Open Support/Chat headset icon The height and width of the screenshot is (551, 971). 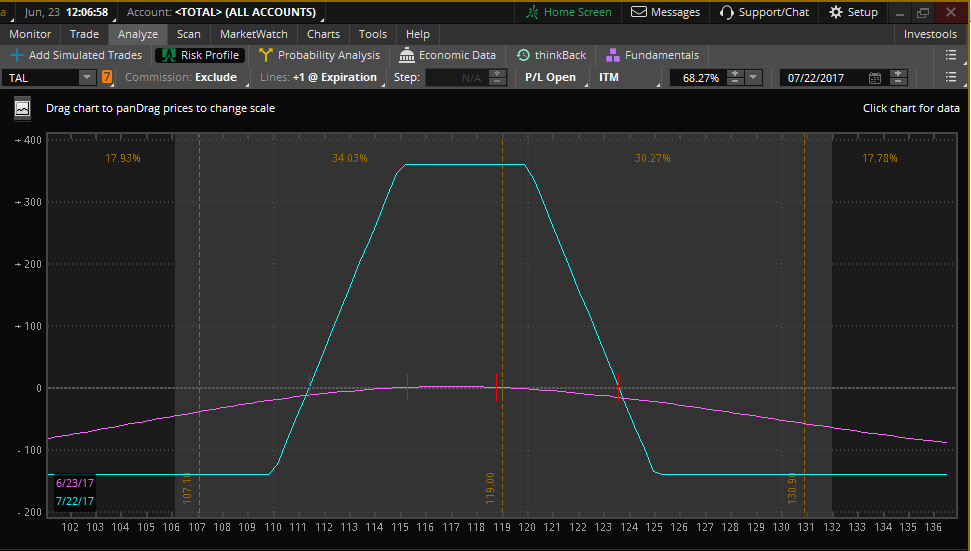(727, 12)
